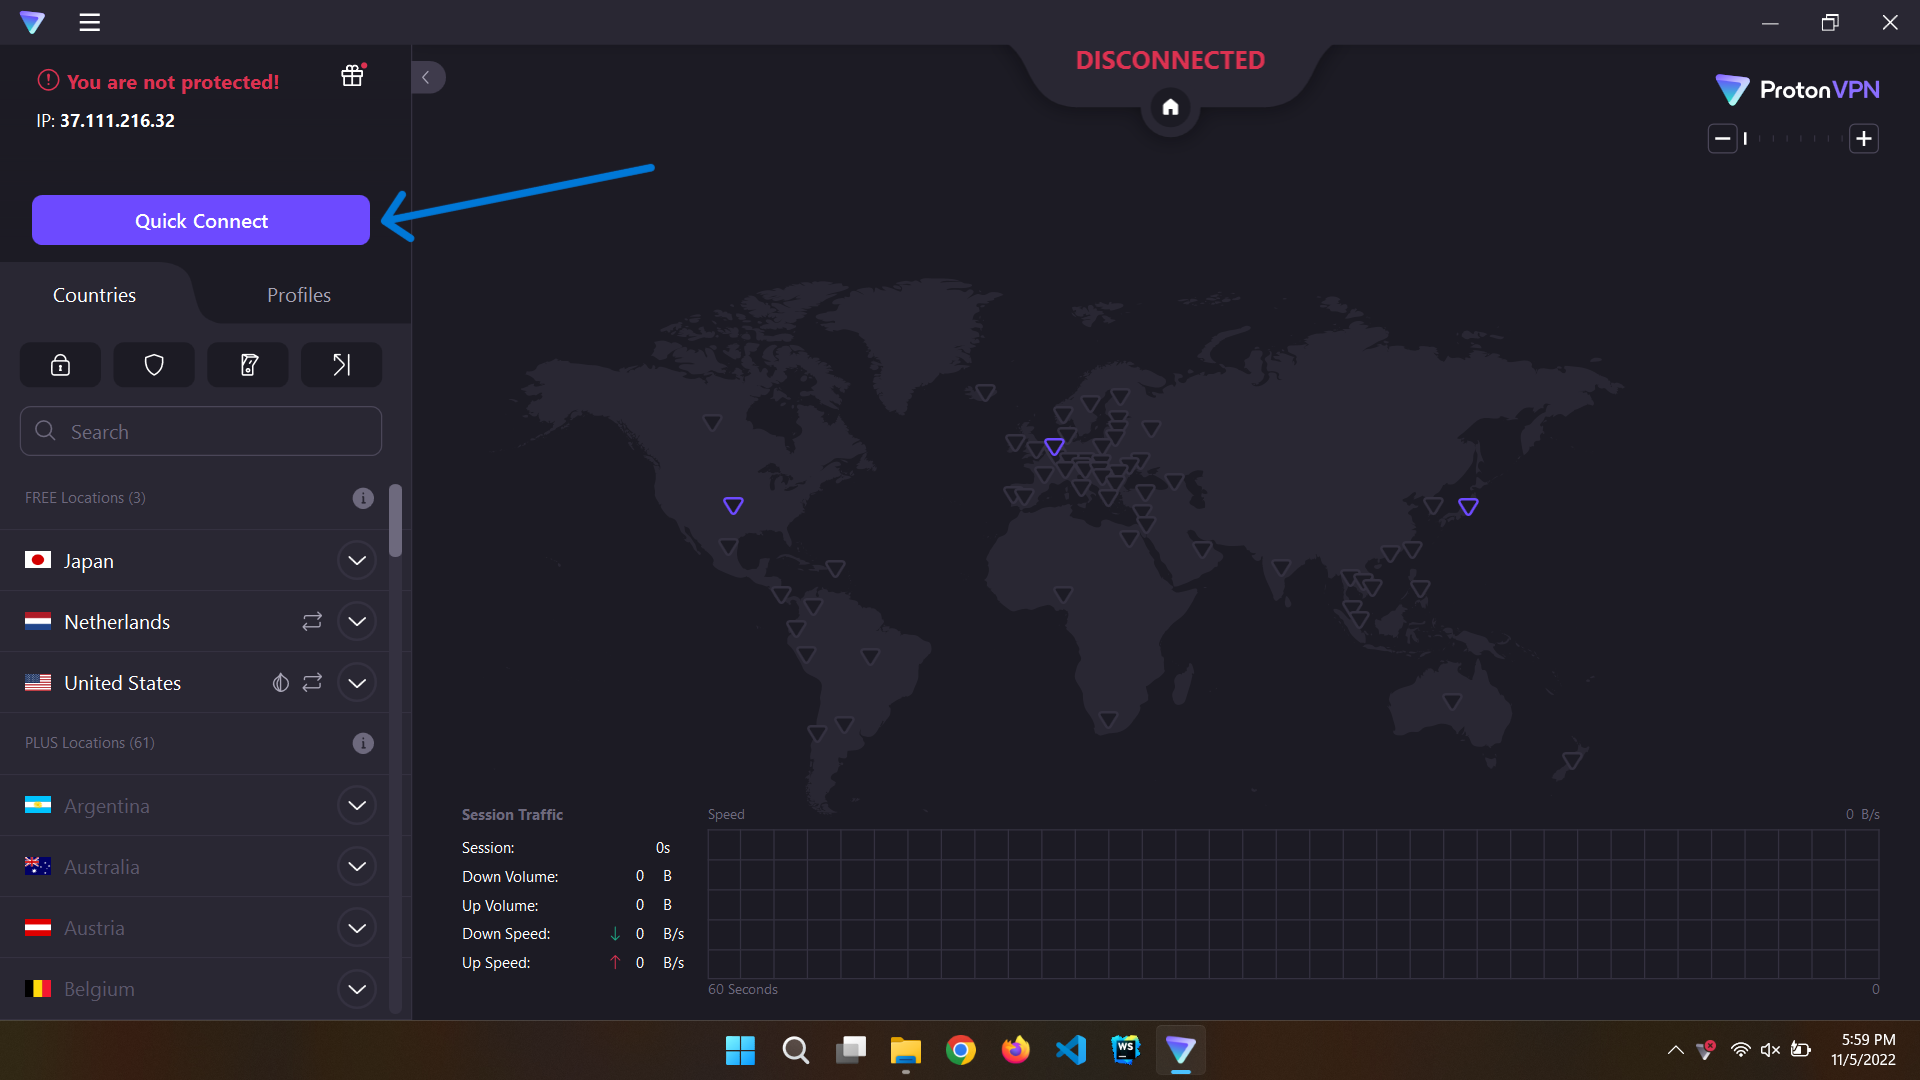Expand Netherlands server list
This screenshot has width=1920, height=1080.
357,621
